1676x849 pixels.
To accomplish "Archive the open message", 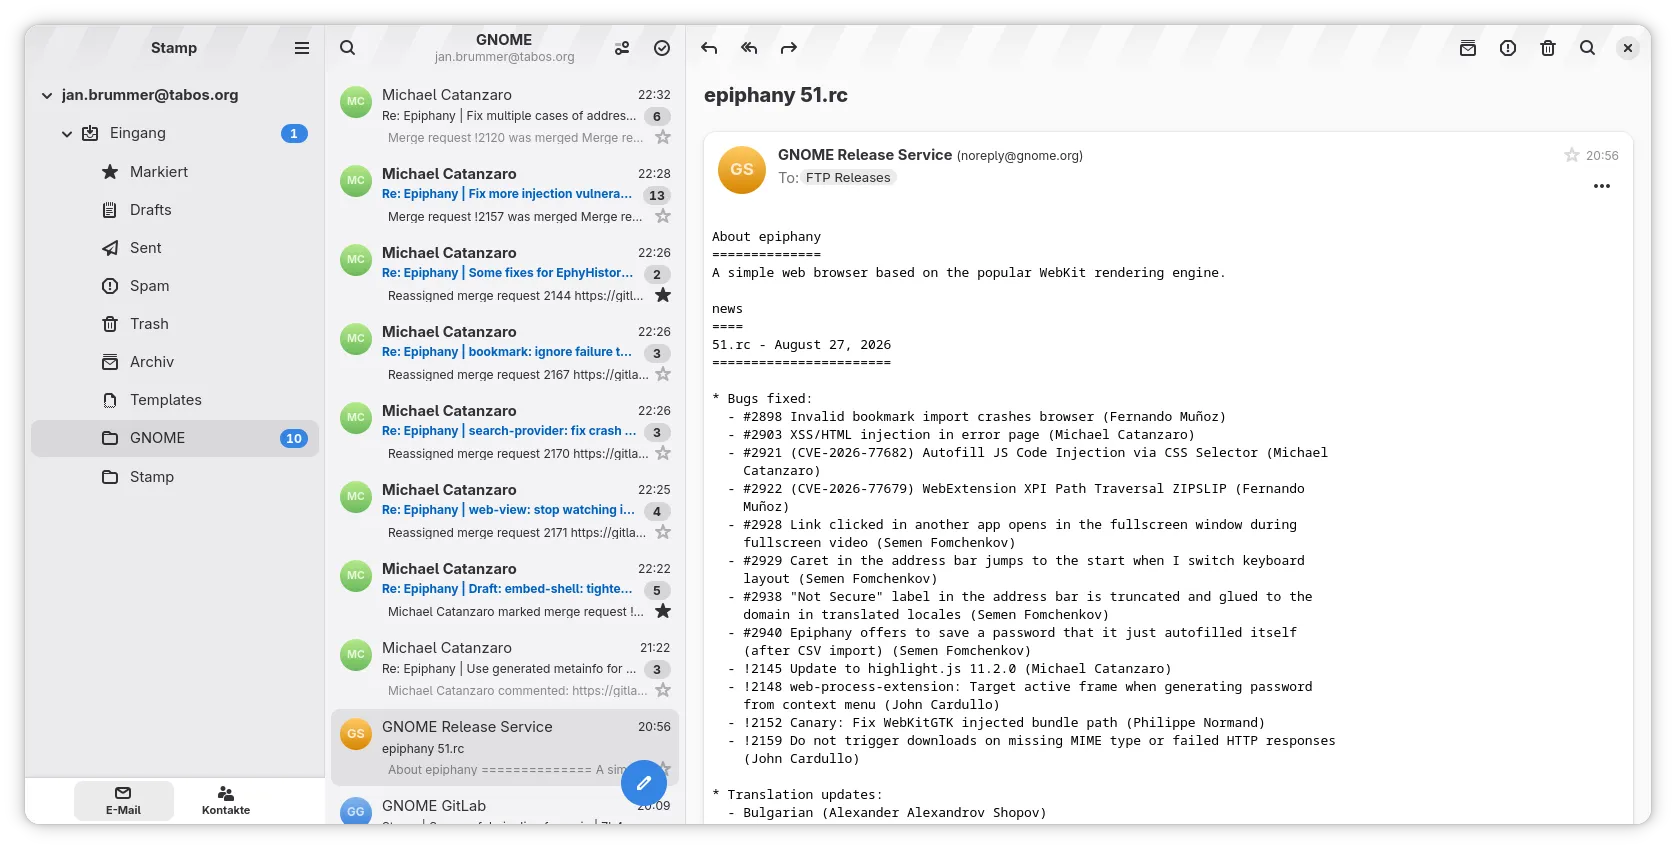I will tap(1468, 48).
